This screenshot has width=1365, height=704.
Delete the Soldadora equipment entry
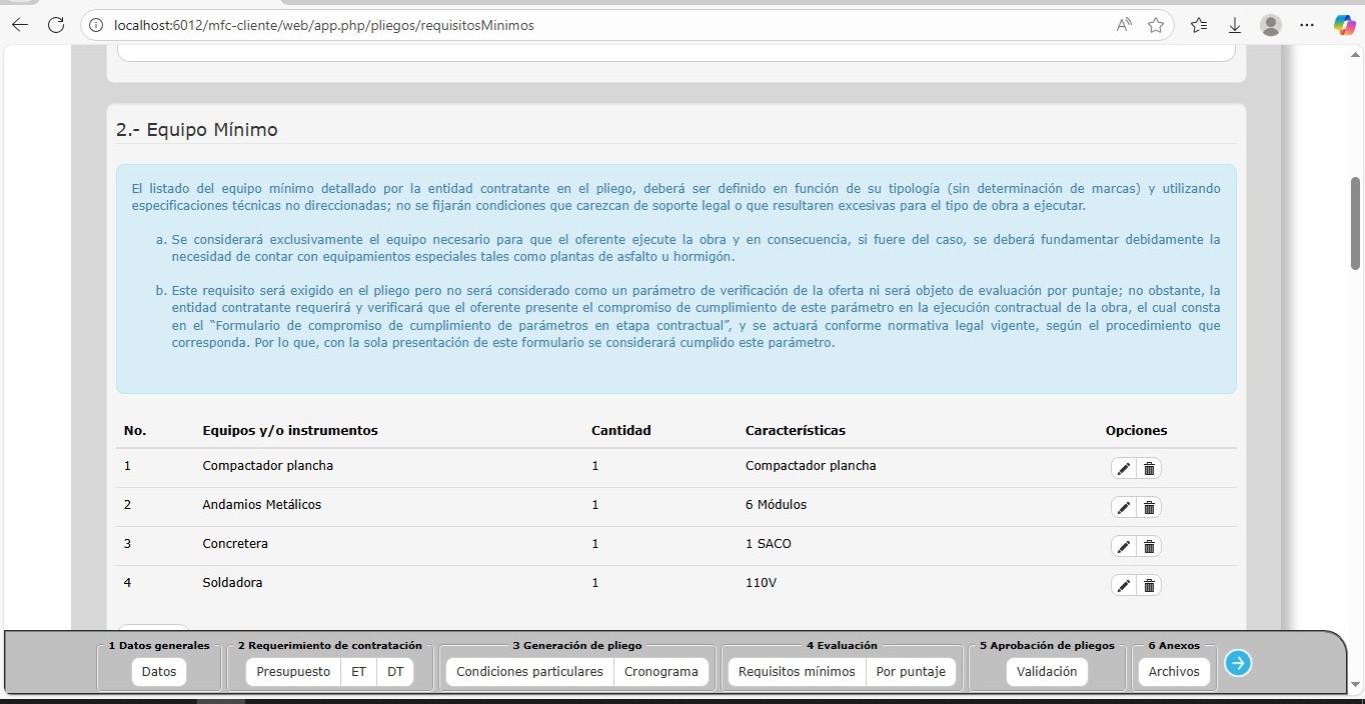tap(1149, 586)
